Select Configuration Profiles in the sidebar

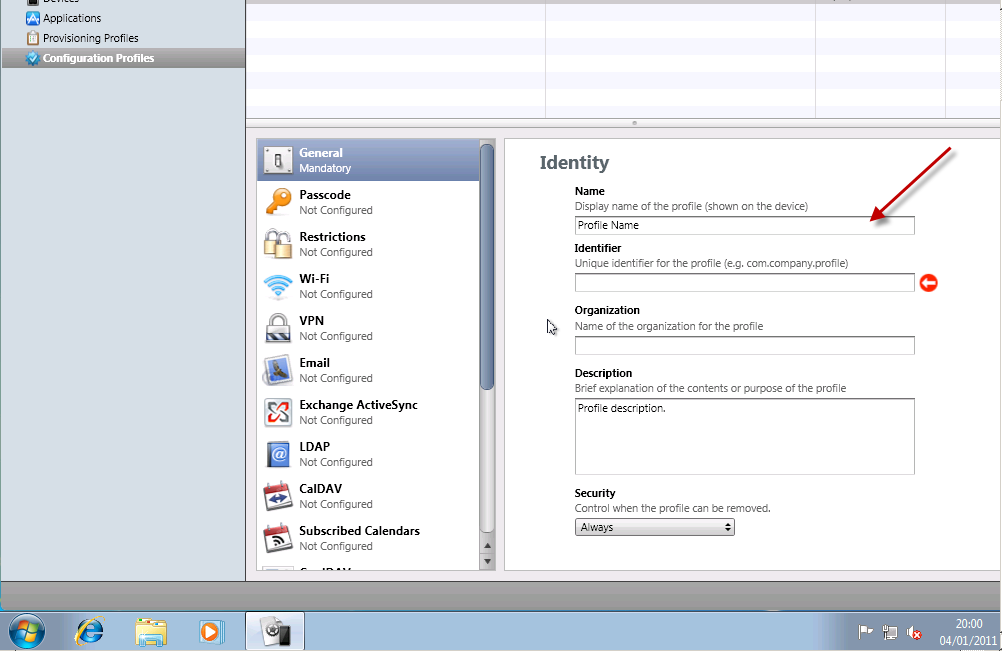[98, 58]
